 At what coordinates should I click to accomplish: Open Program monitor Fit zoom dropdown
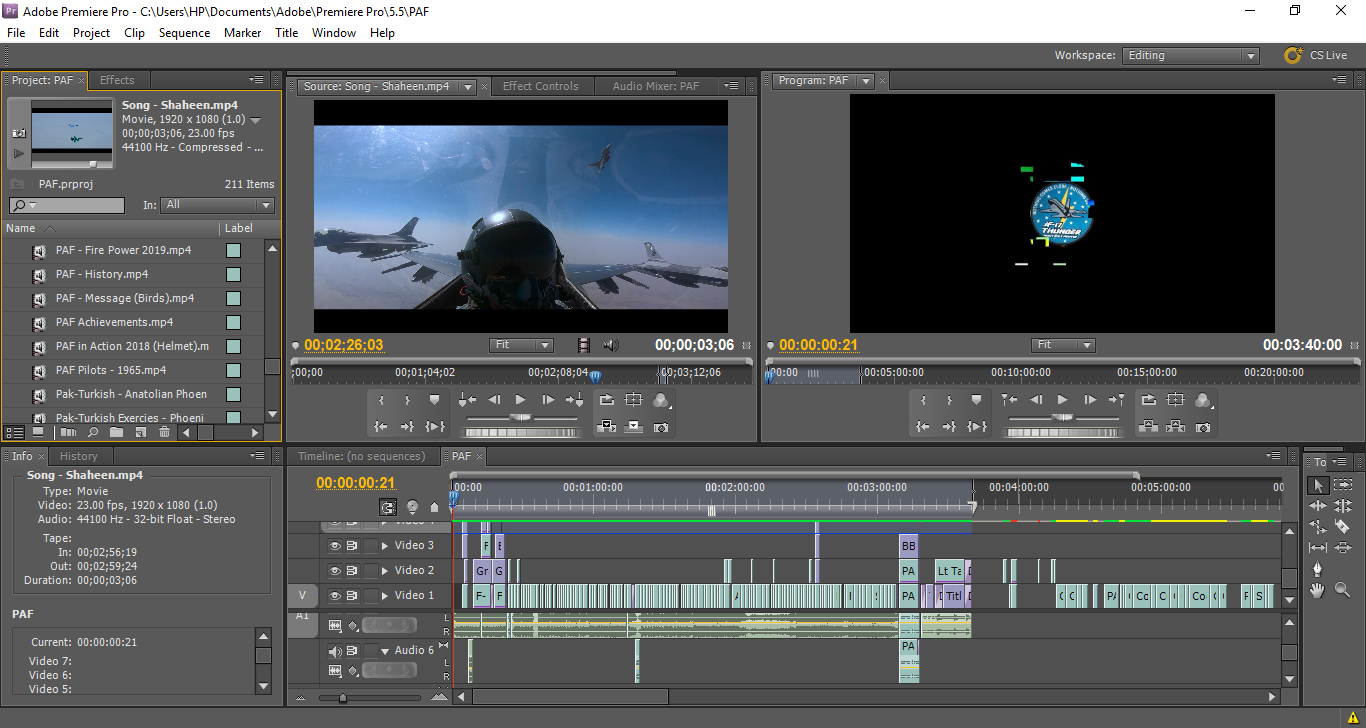(x=1063, y=345)
